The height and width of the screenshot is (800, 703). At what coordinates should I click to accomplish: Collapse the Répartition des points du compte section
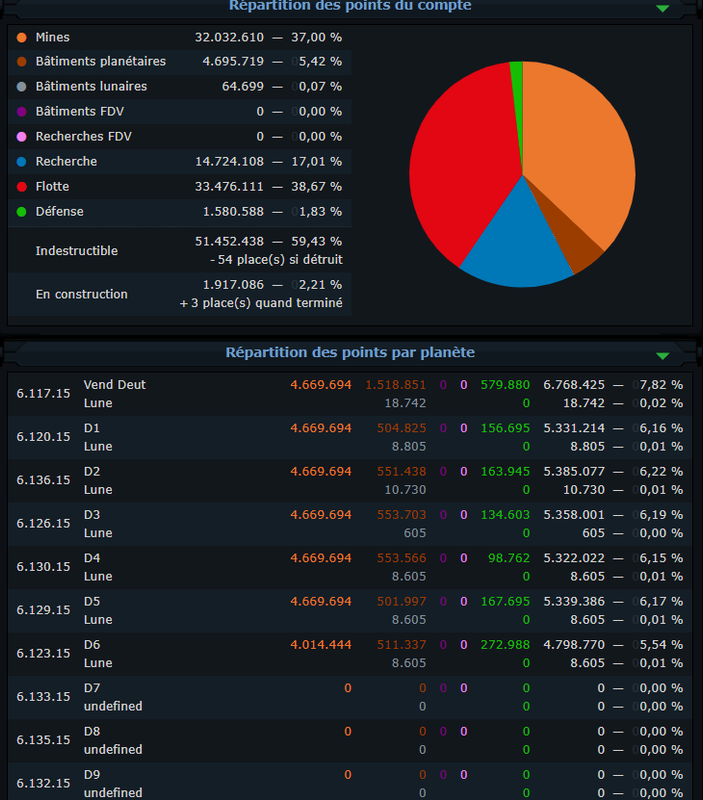click(662, 8)
